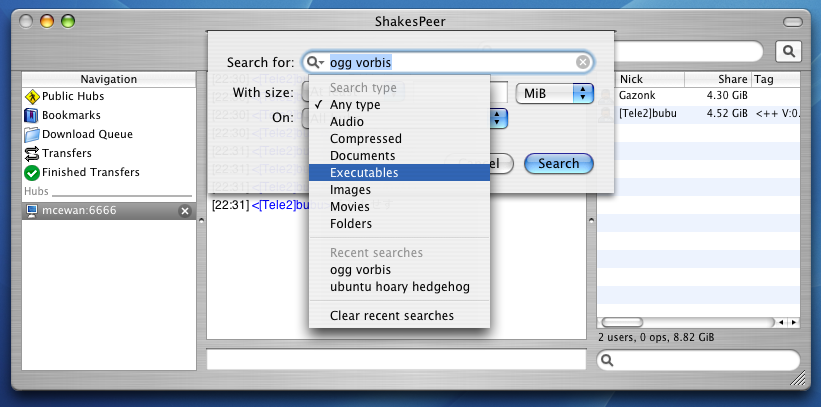Sort user list by Share column

tap(718, 80)
